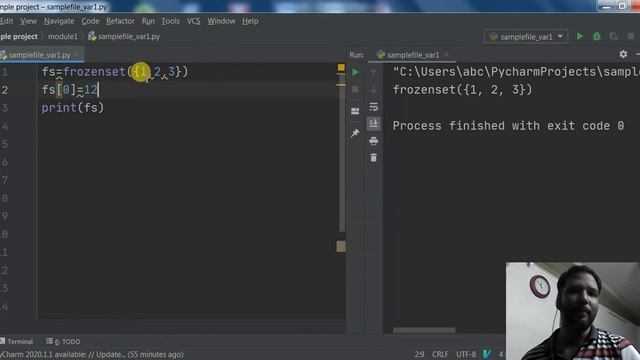Change the UTF-8 file encoding
Viewport: 640px width, 360px height.
pos(466,354)
